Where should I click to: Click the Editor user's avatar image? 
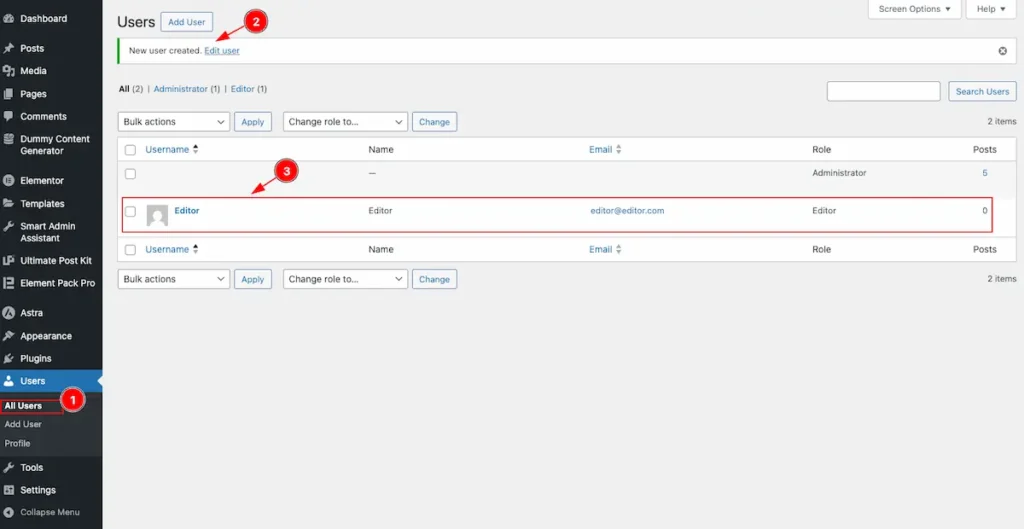point(157,216)
